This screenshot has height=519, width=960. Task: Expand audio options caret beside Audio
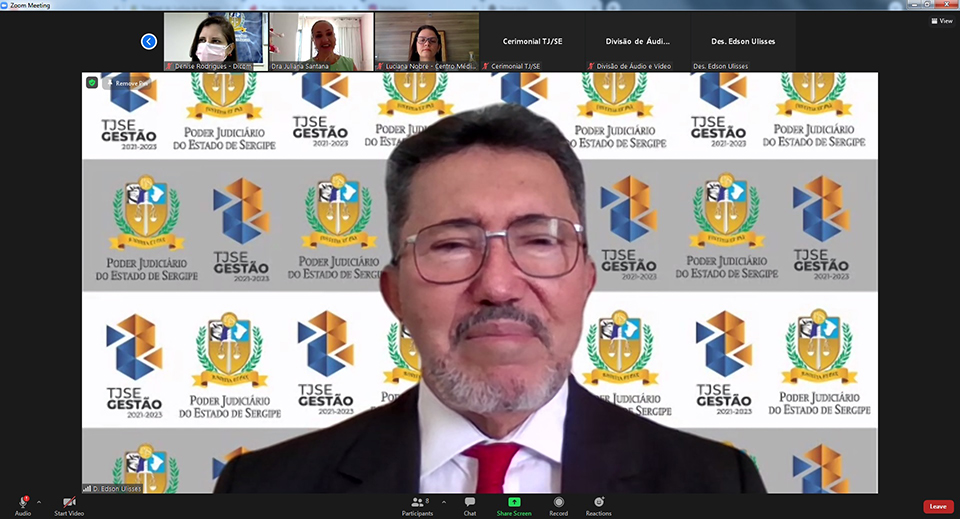point(39,502)
